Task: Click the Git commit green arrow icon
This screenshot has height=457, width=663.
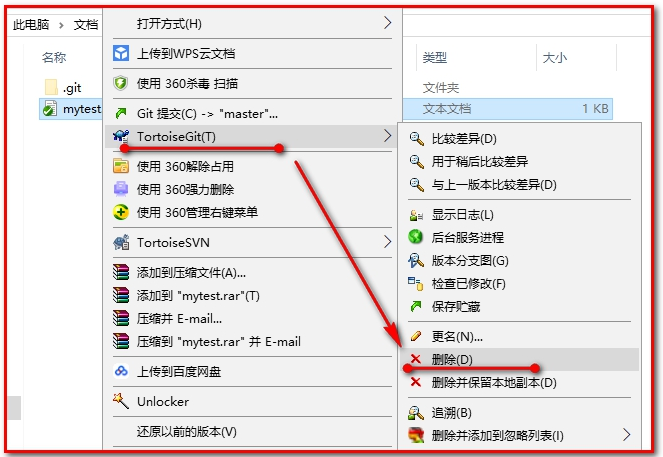Action: point(121,113)
